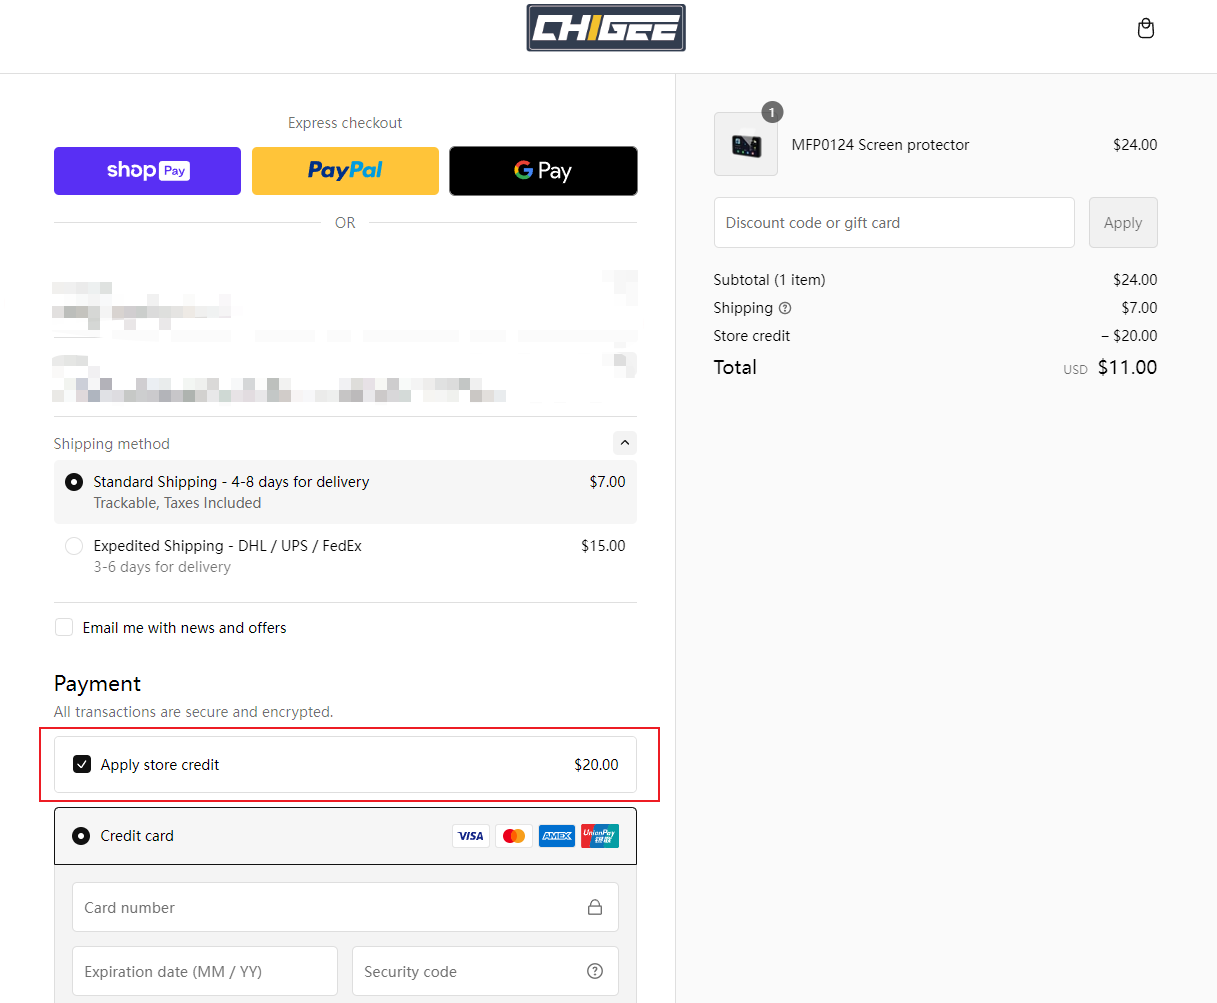Screen dimensions: 1217x1003
Task: Click the UnionPay card icon
Action: click(x=600, y=836)
